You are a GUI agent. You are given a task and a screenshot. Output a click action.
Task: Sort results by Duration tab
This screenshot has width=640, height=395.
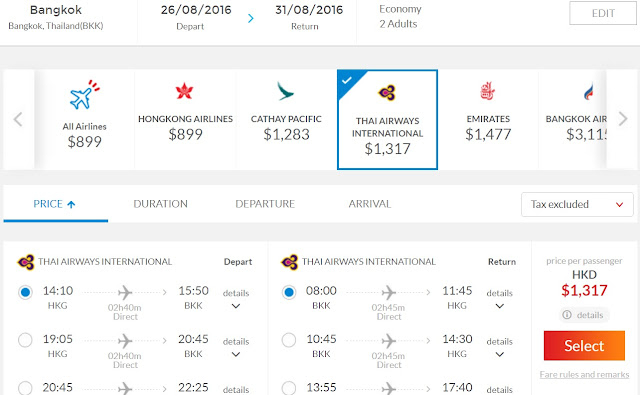(x=160, y=204)
